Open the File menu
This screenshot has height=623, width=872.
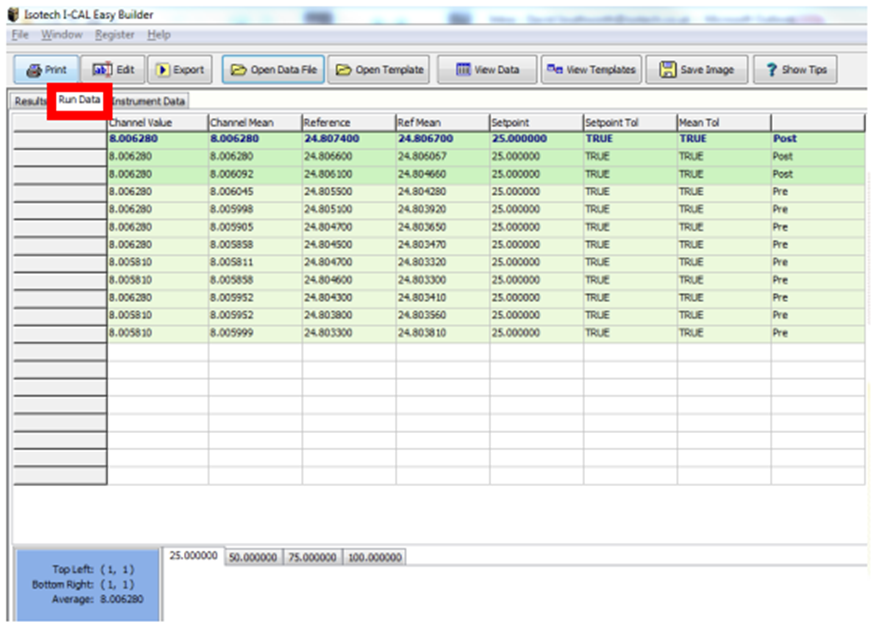point(20,34)
